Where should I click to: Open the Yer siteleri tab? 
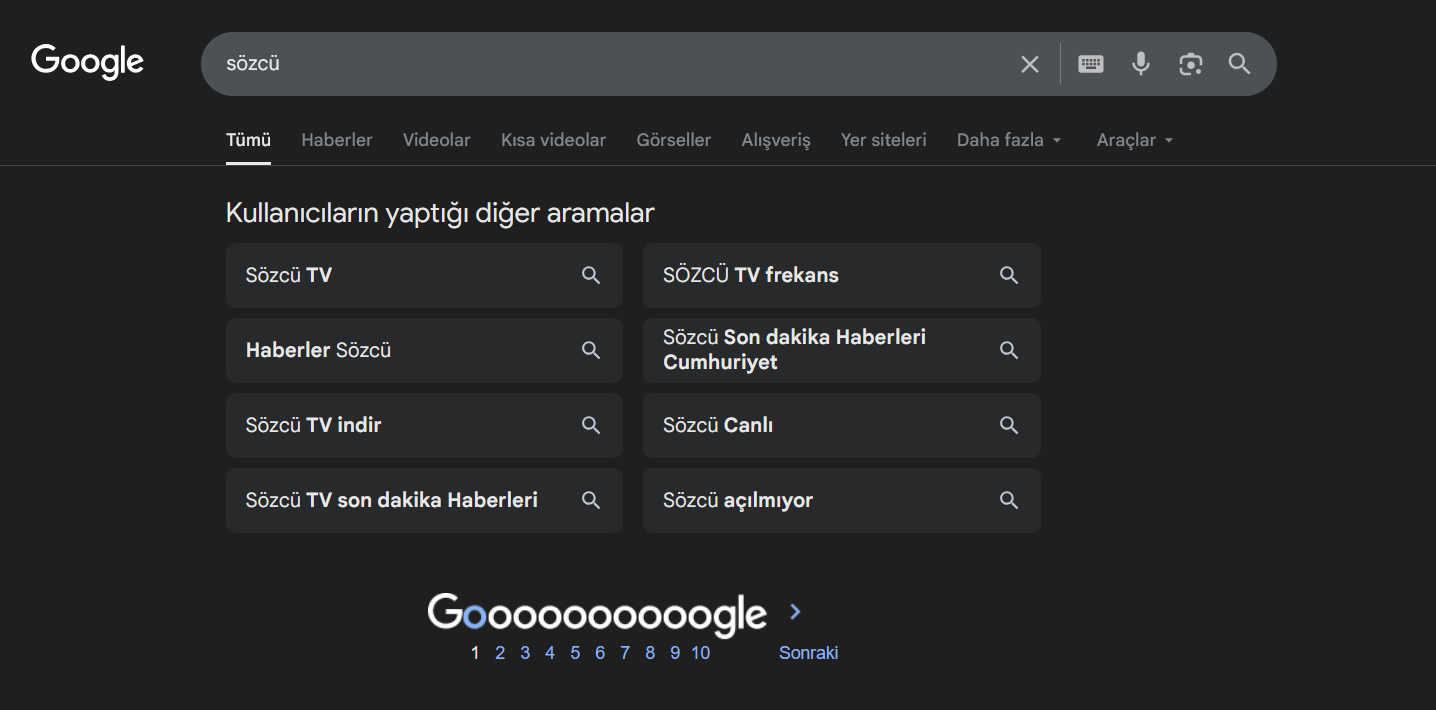[x=884, y=140]
